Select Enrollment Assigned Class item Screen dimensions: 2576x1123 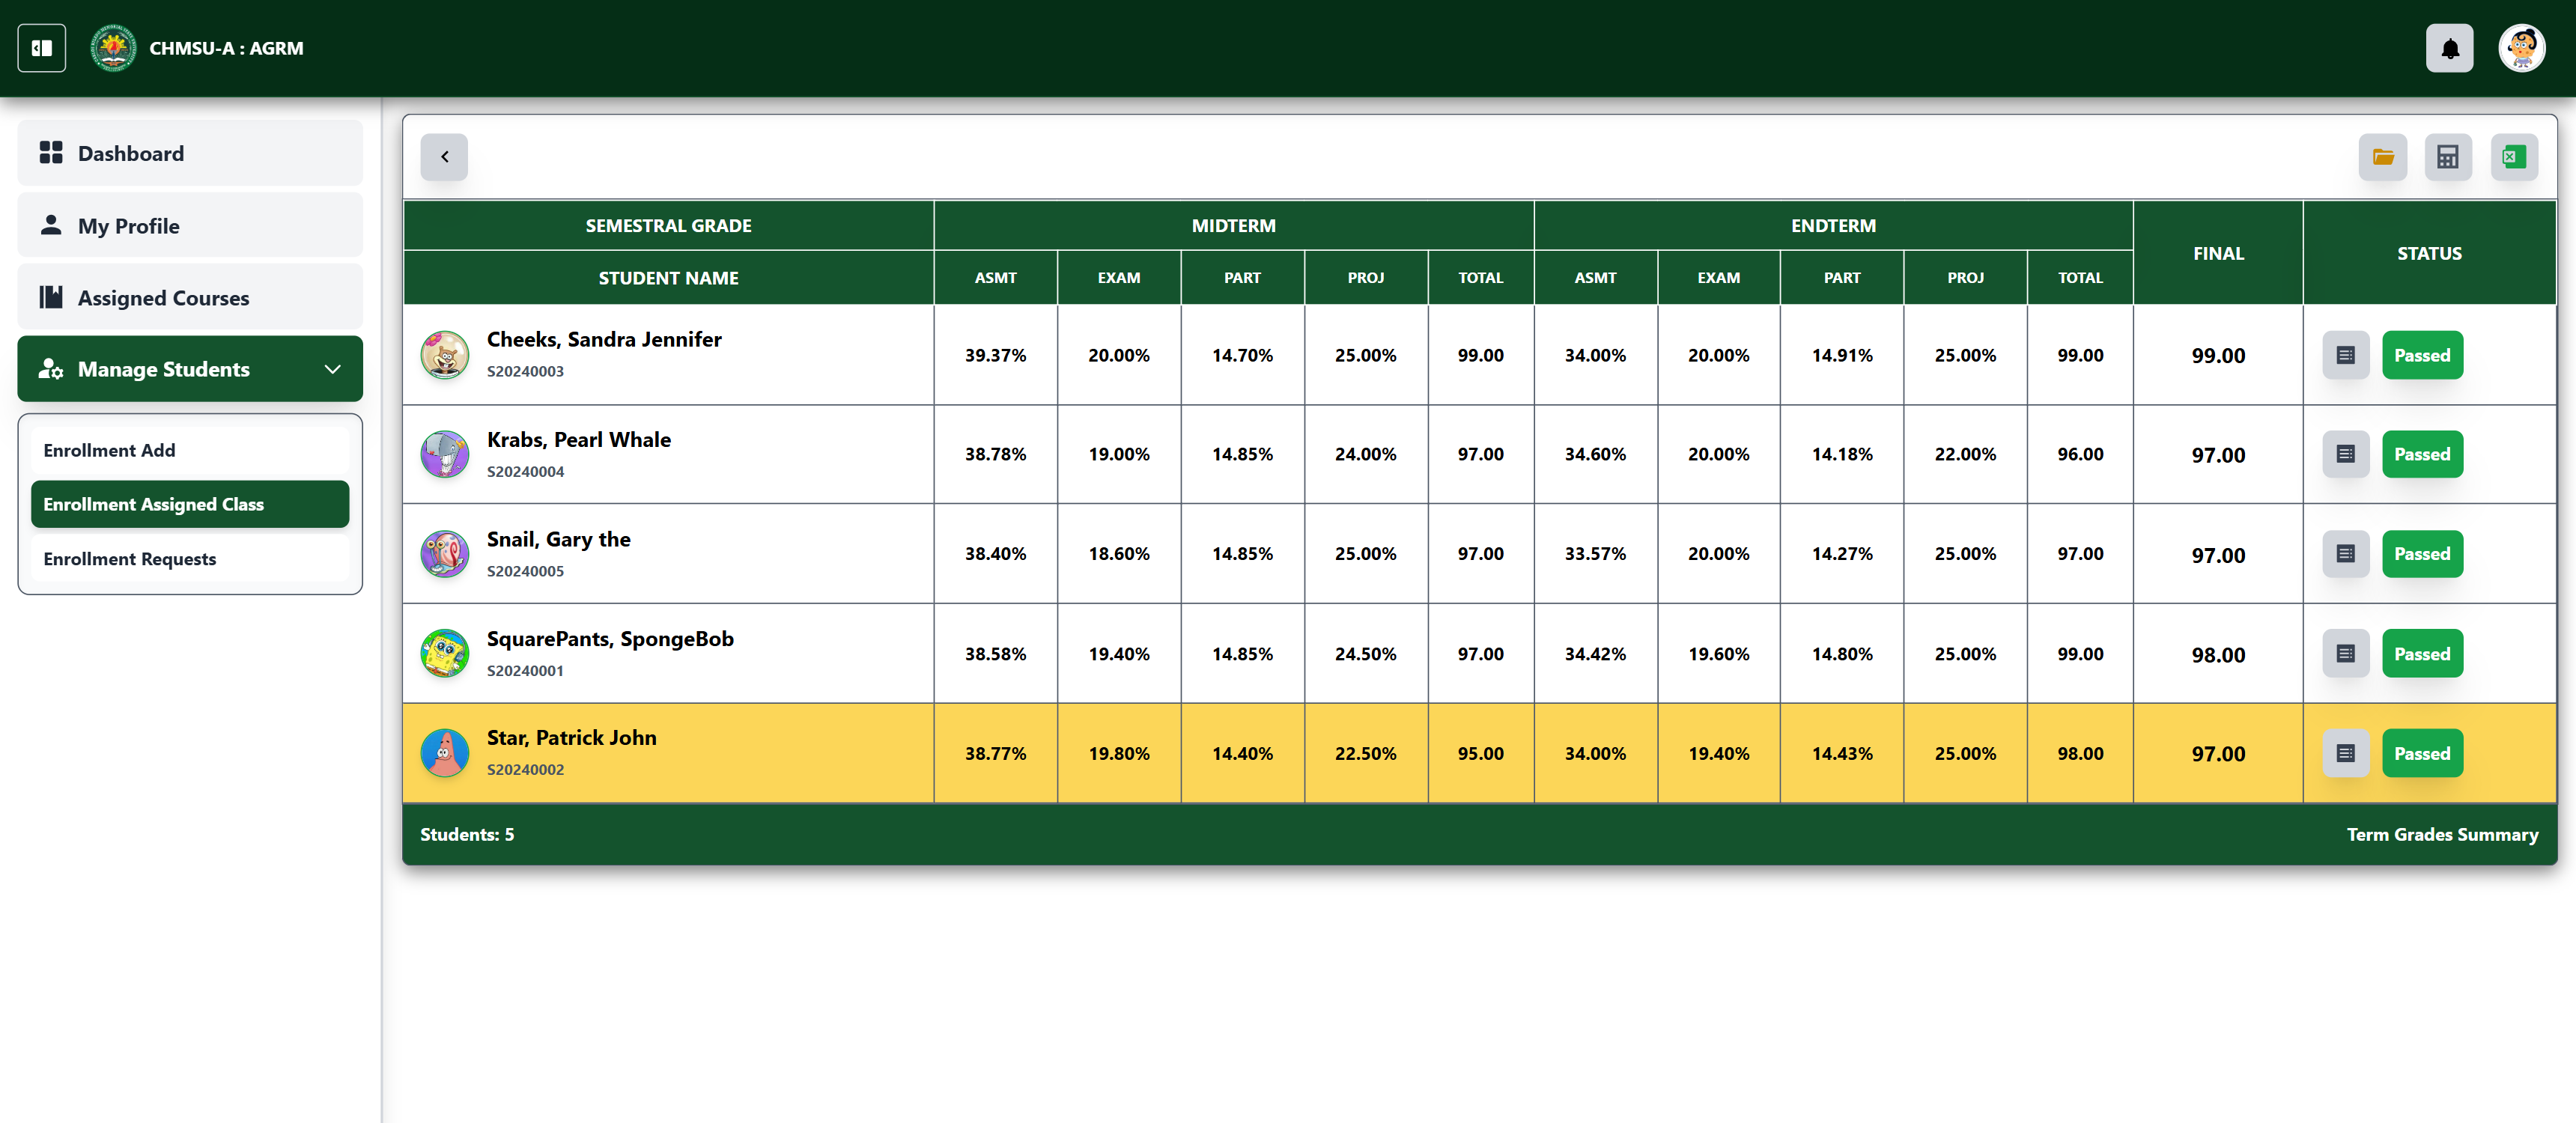(x=190, y=504)
